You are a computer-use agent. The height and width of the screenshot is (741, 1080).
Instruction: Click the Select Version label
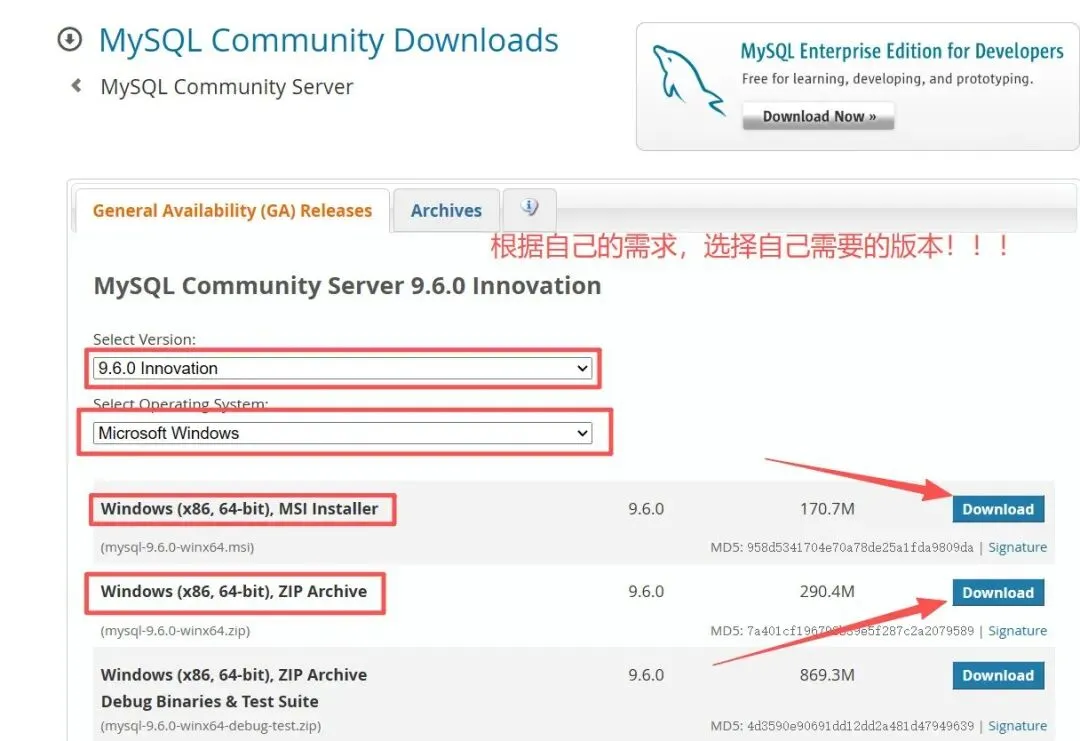(145, 340)
